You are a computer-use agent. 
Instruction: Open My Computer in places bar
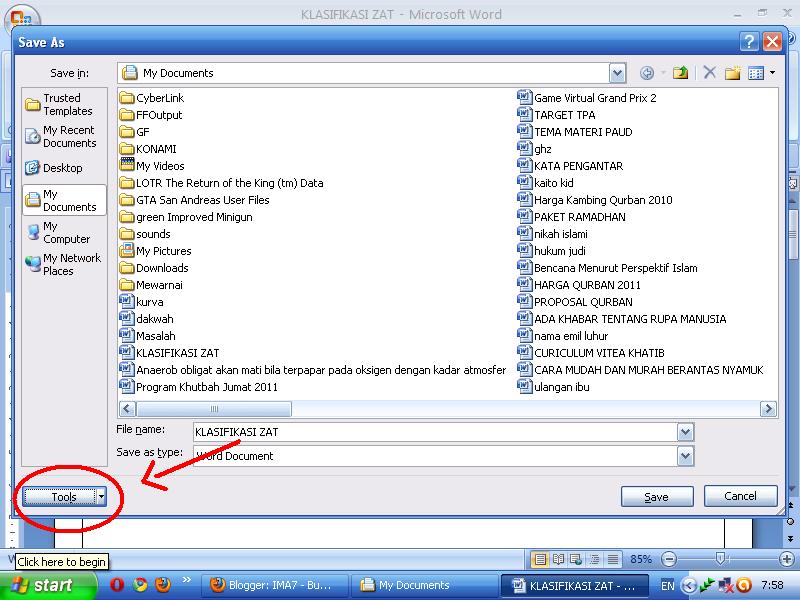pyautogui.click(x=64, y=232)
